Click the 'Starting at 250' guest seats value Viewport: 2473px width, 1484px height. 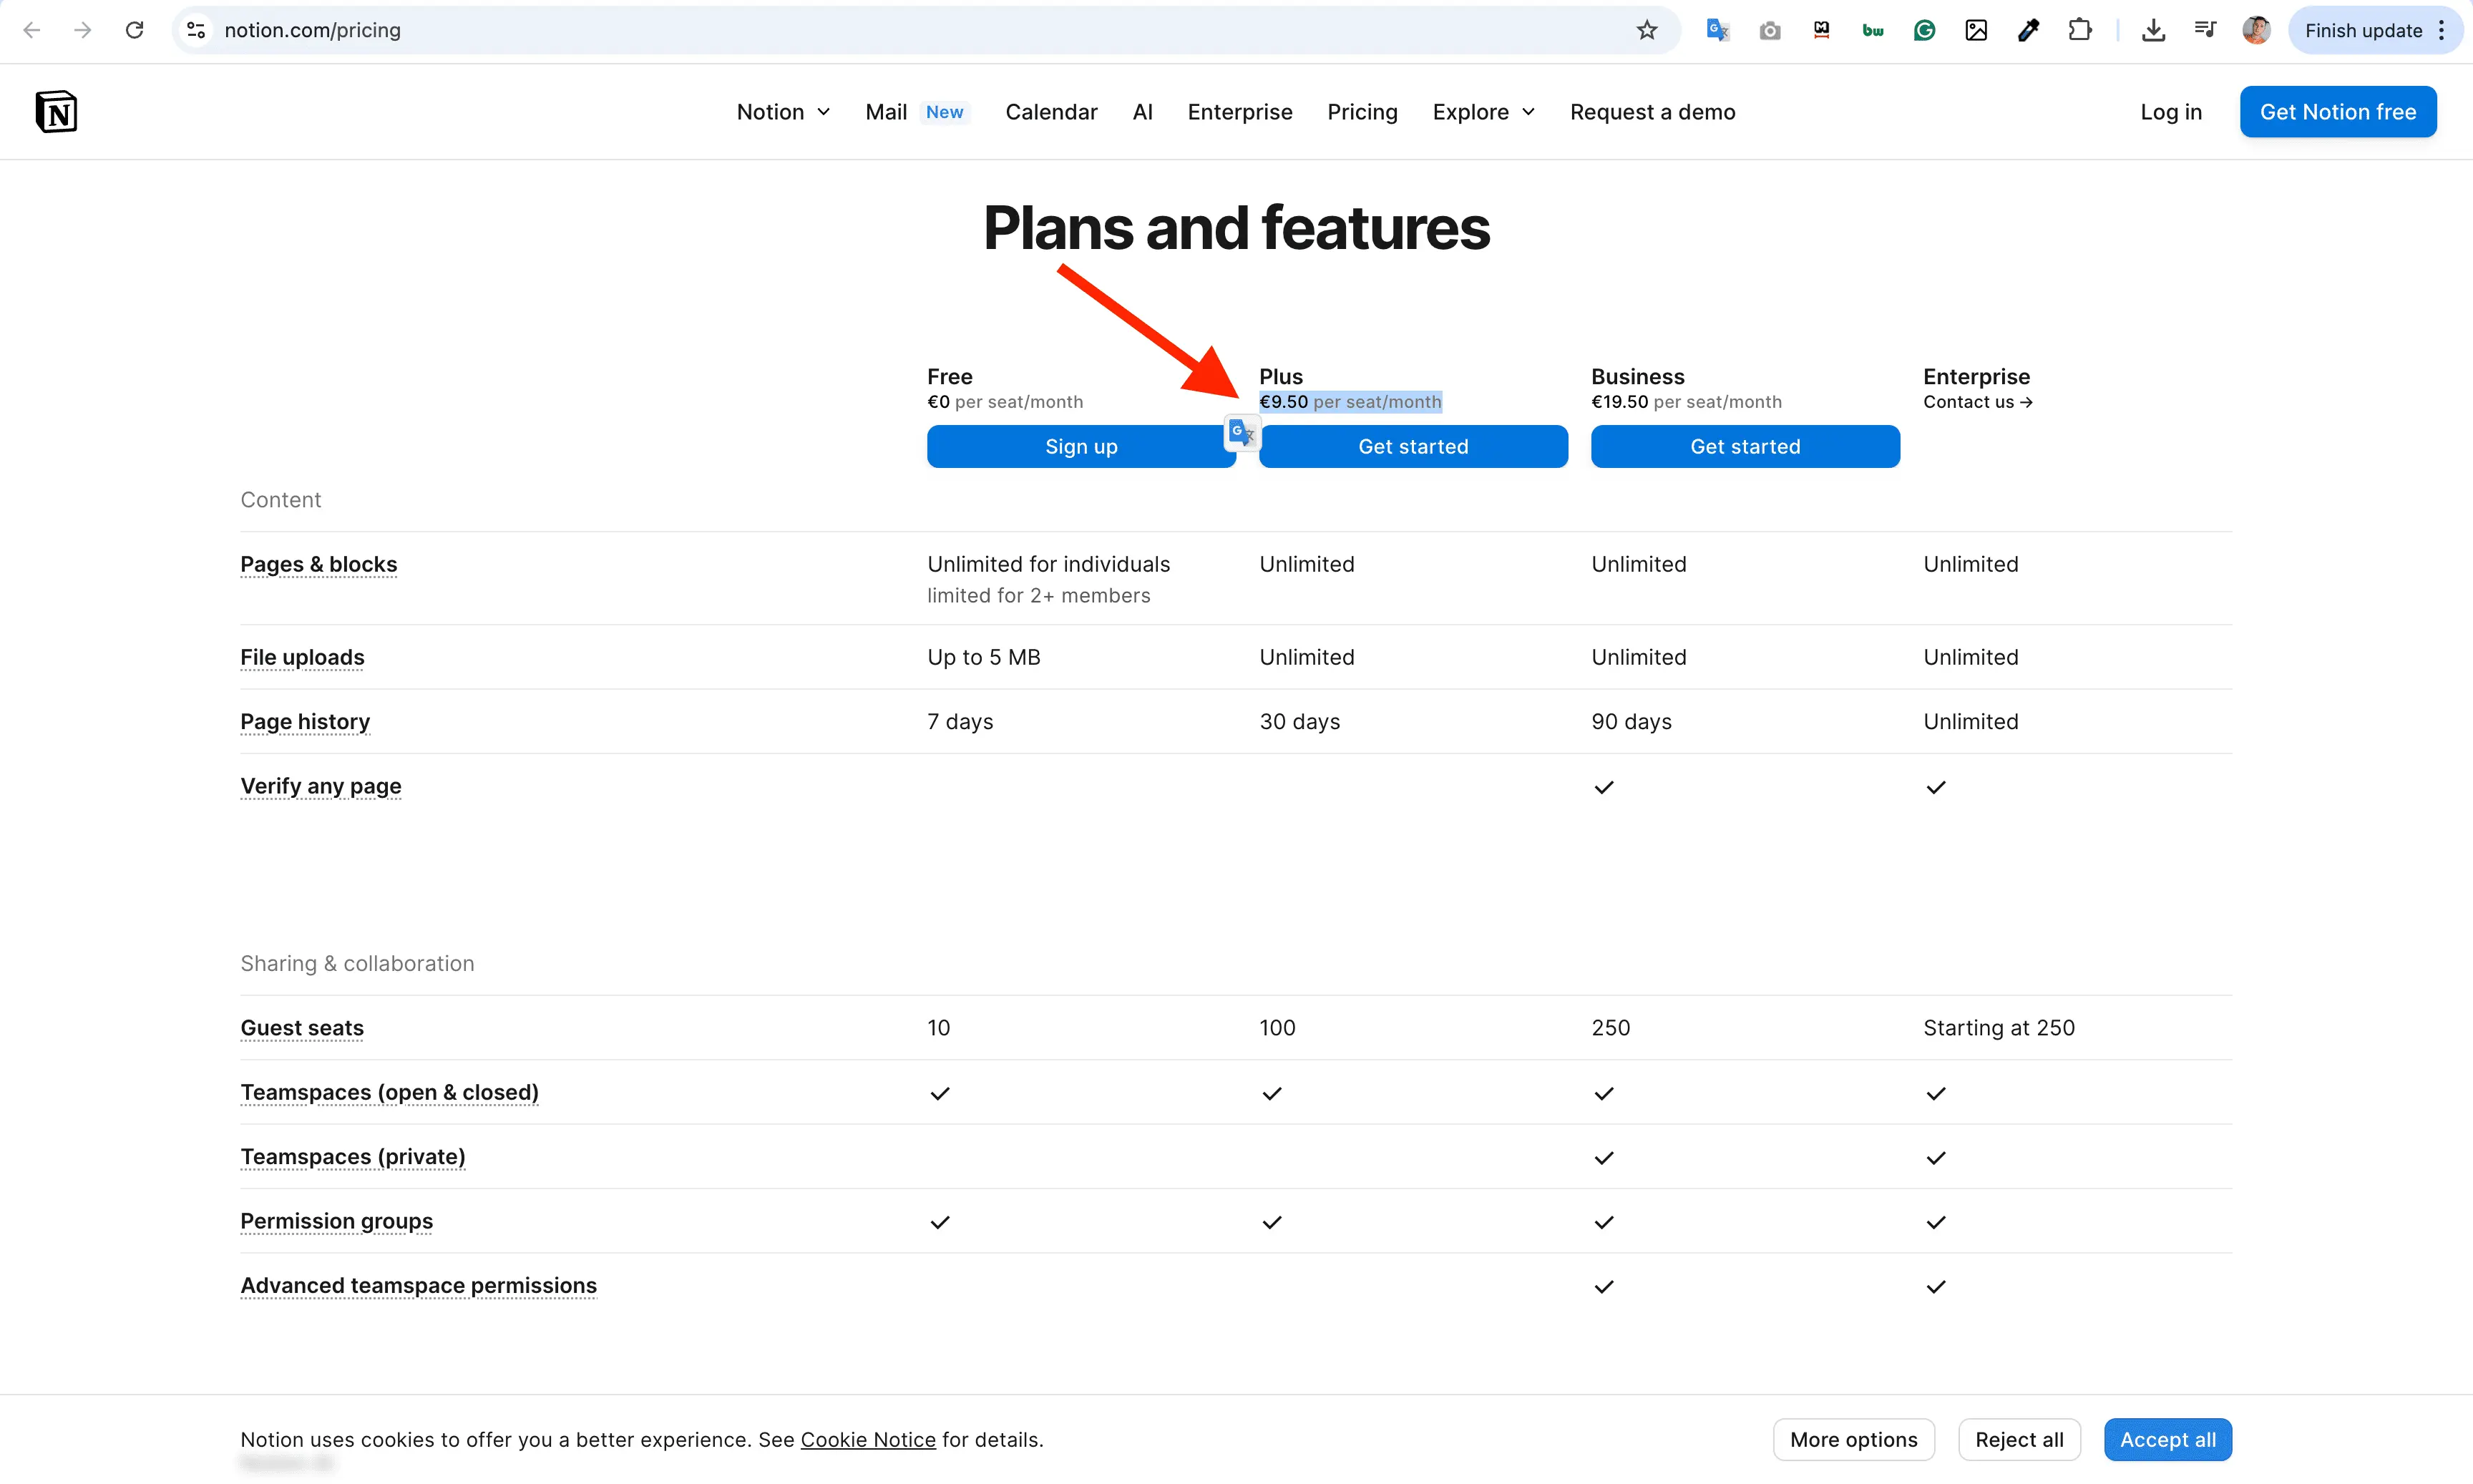tap(1999, 1028)
